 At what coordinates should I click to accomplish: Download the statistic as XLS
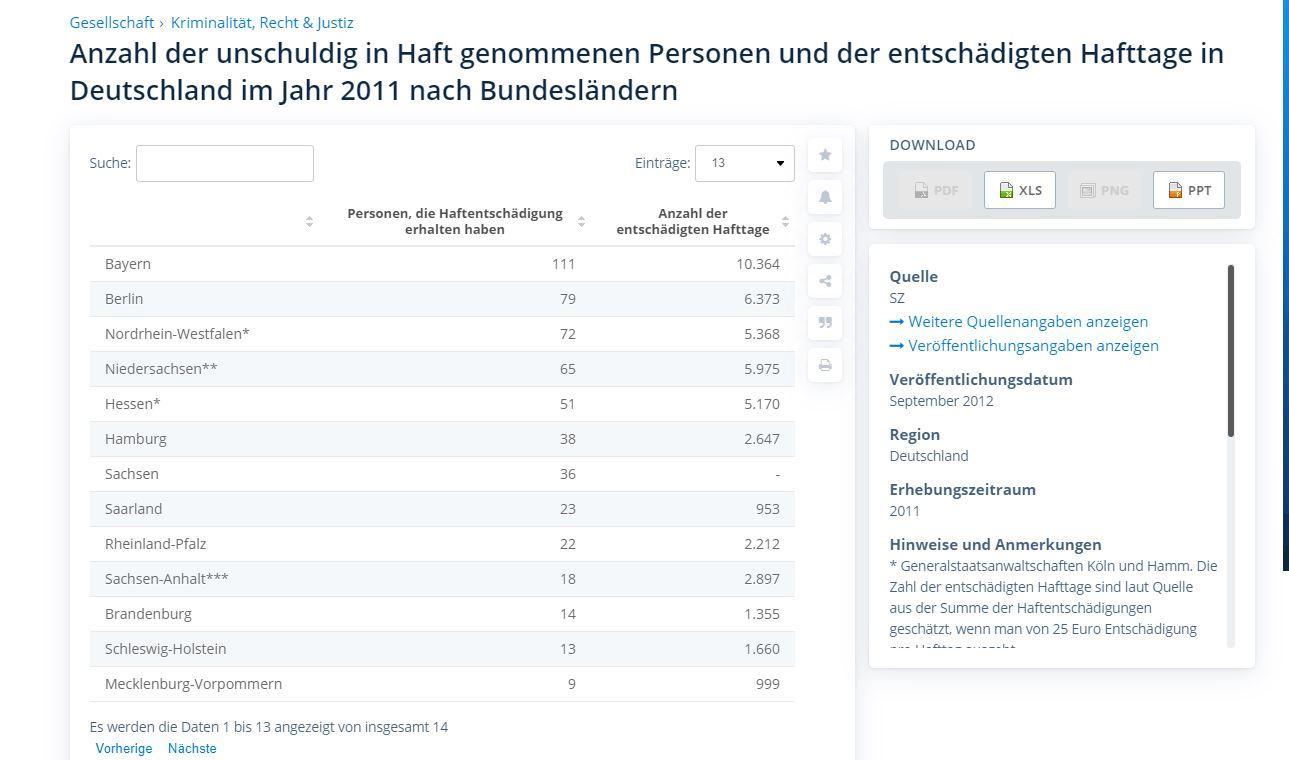[1020, 190]
